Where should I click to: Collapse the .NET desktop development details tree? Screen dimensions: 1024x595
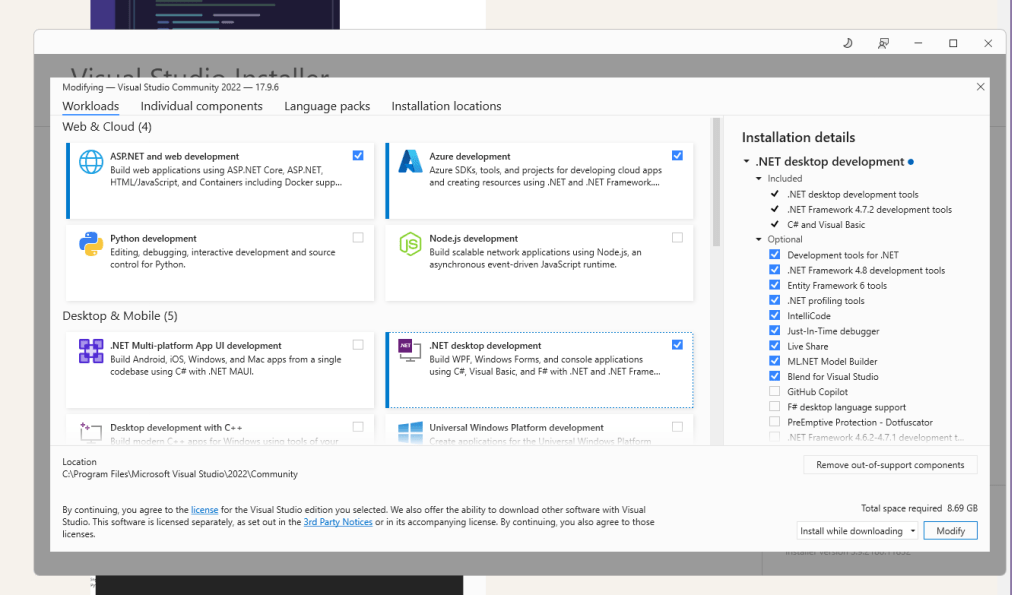(746, 161)
